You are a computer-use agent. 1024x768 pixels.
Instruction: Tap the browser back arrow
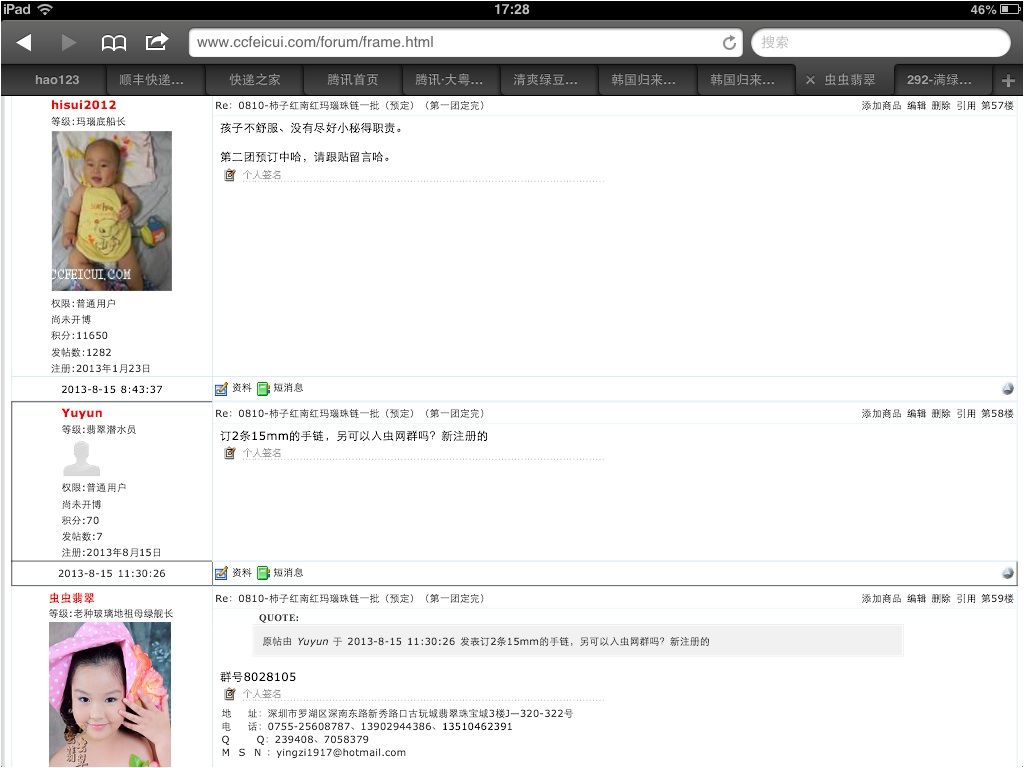pos(24,42)
